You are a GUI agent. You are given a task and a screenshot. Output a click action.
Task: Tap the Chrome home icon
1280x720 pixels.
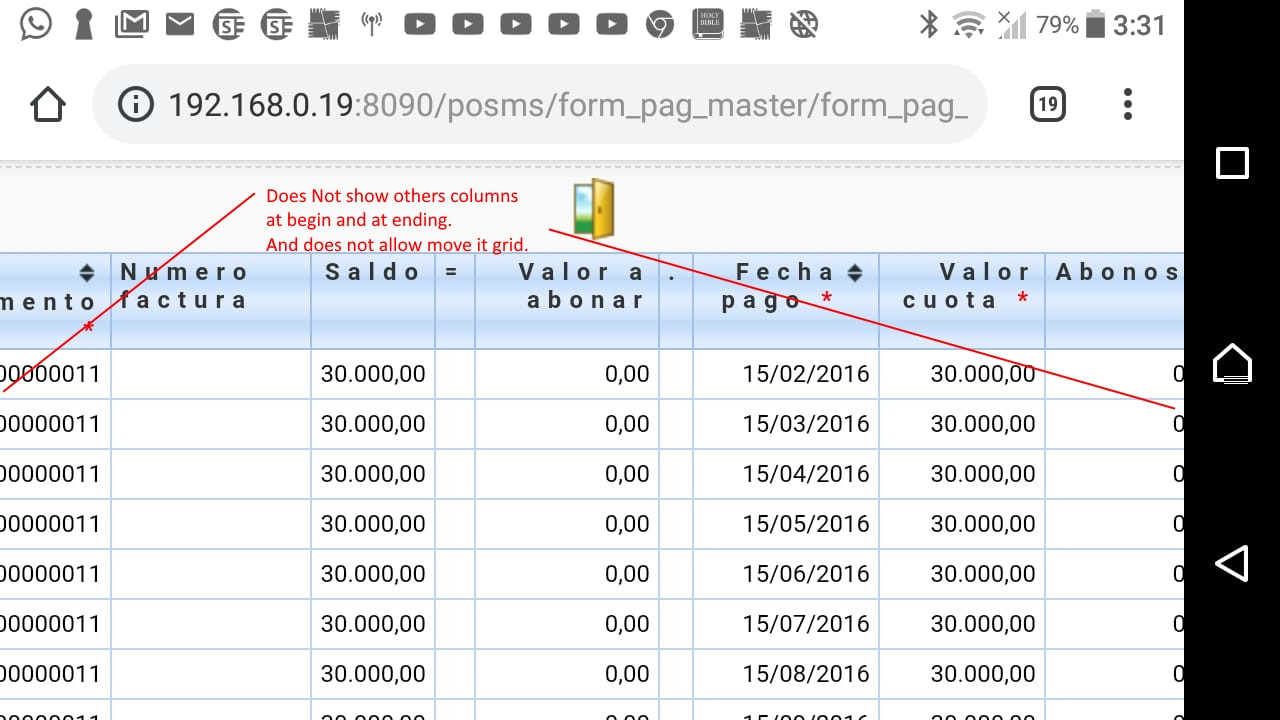[48, 104]
